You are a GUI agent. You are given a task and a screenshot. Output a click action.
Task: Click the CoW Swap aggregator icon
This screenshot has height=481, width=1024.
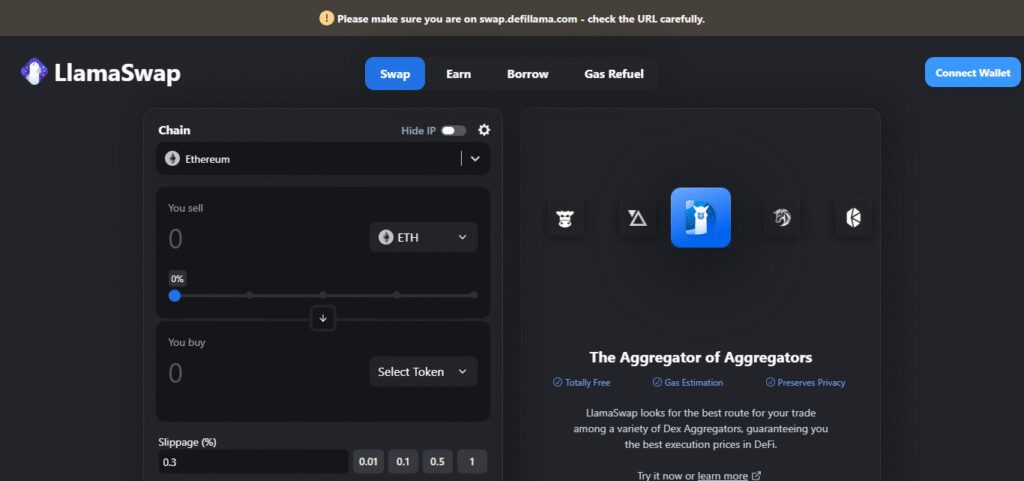pos(566,218)
